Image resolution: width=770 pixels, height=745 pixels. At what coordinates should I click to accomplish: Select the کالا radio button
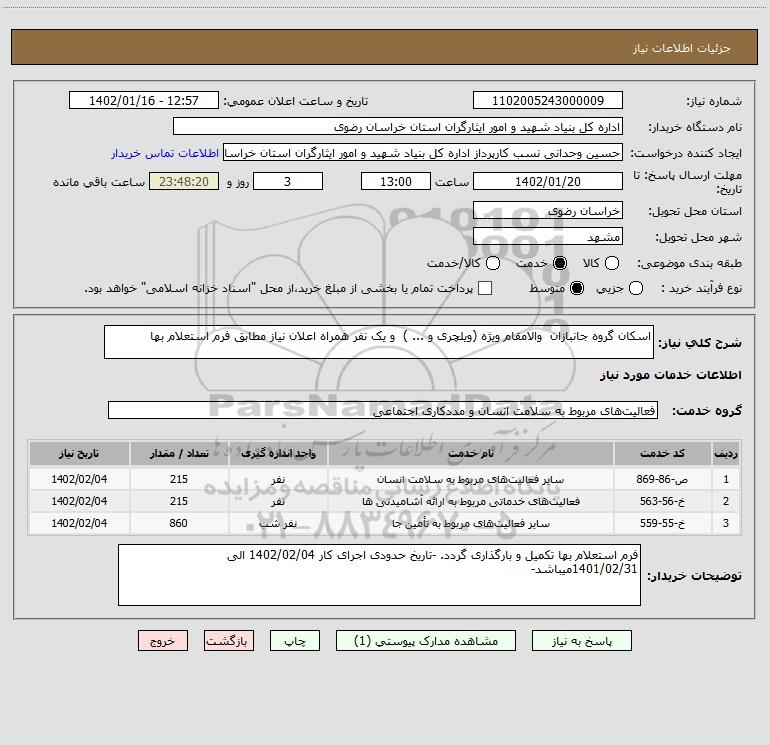pyautogui.click(x=611, y=263)
